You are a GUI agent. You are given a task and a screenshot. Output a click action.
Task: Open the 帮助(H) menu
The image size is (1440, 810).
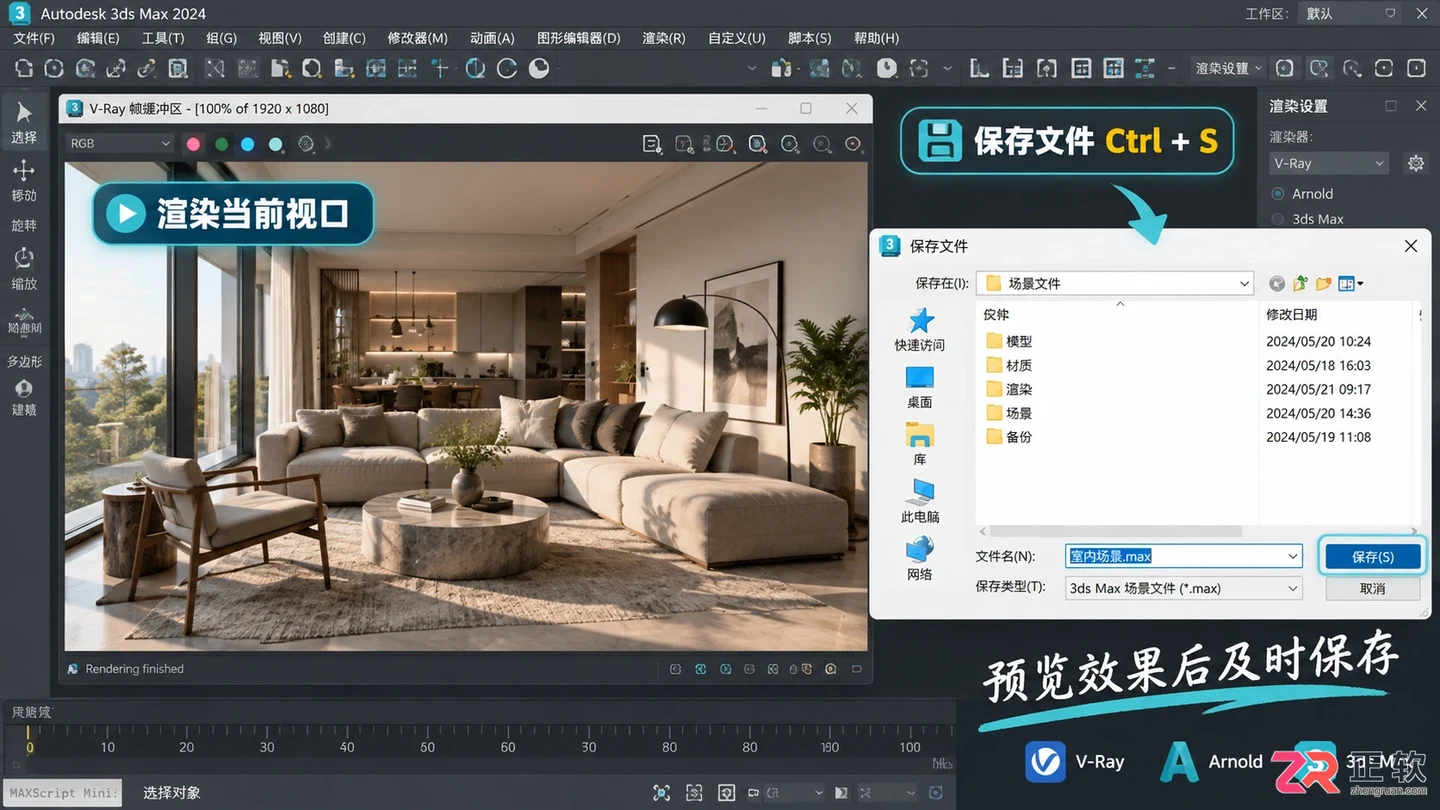tap(876, 38)
